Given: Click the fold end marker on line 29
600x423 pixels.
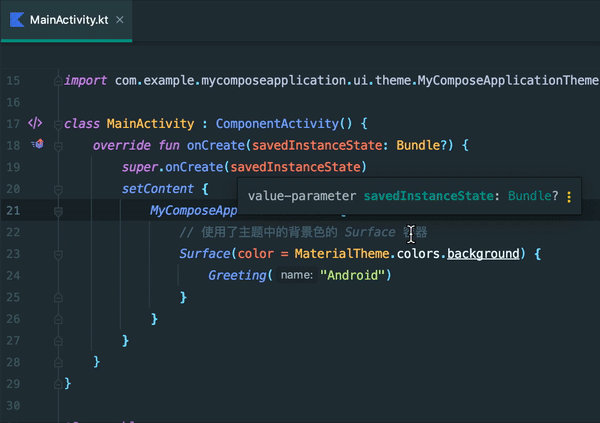Looking at the screenshot, I should coord(58,384).
